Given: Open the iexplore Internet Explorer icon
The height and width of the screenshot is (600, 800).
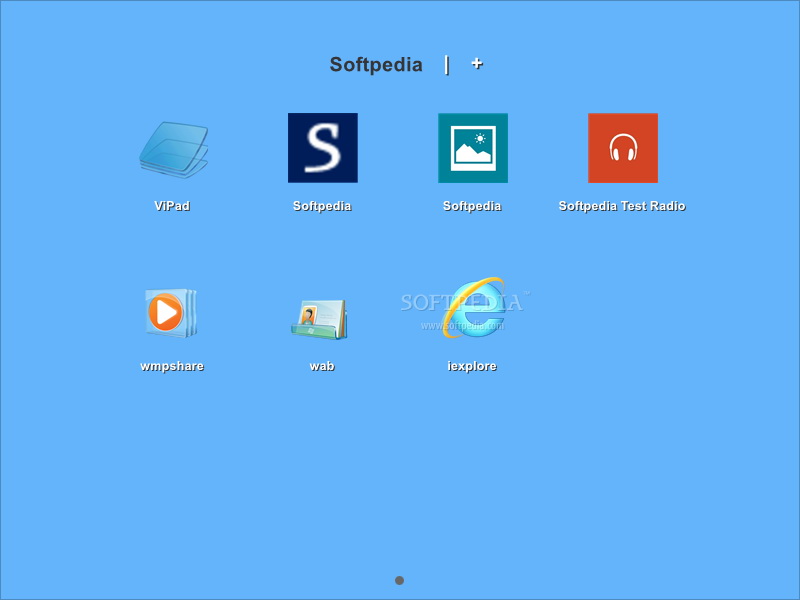Looking at the screenshot, I should point(472,308).
